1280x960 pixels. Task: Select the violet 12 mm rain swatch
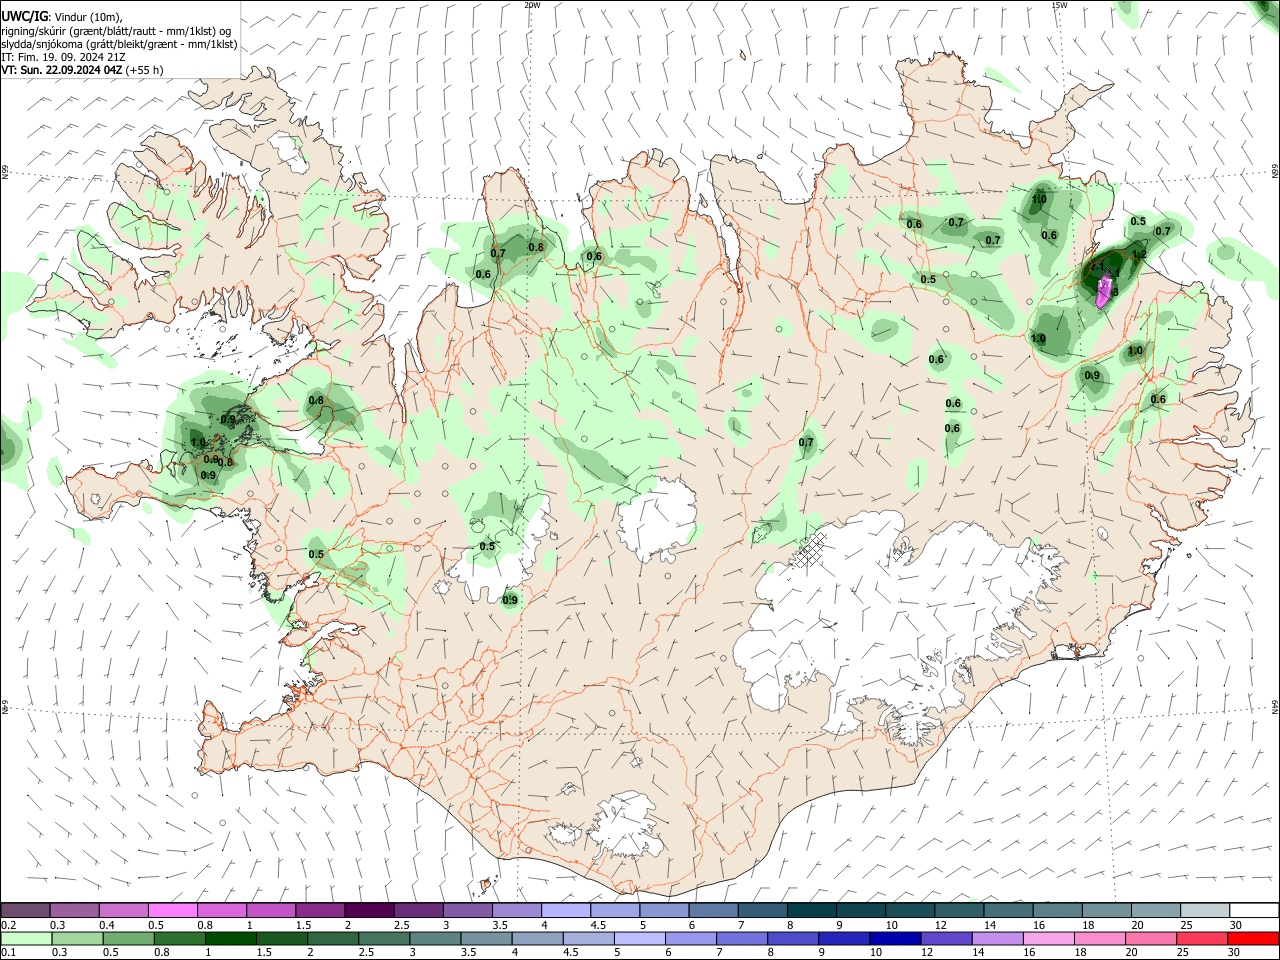(x=947, y=939)
